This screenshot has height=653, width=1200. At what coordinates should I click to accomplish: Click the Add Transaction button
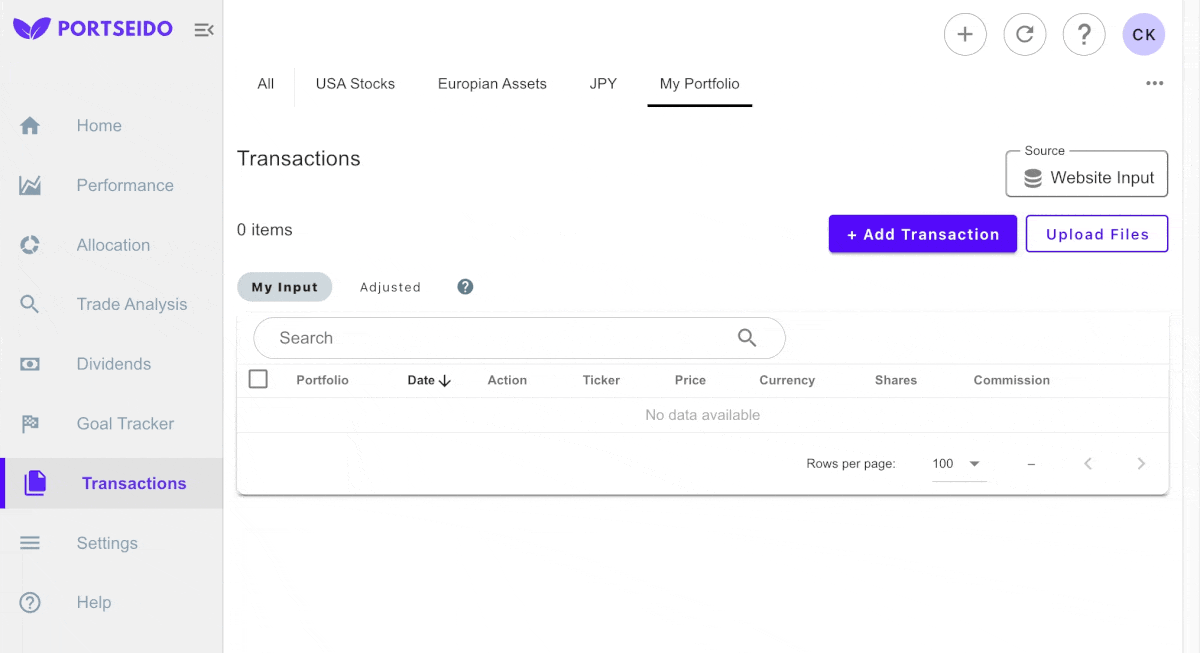922,234
